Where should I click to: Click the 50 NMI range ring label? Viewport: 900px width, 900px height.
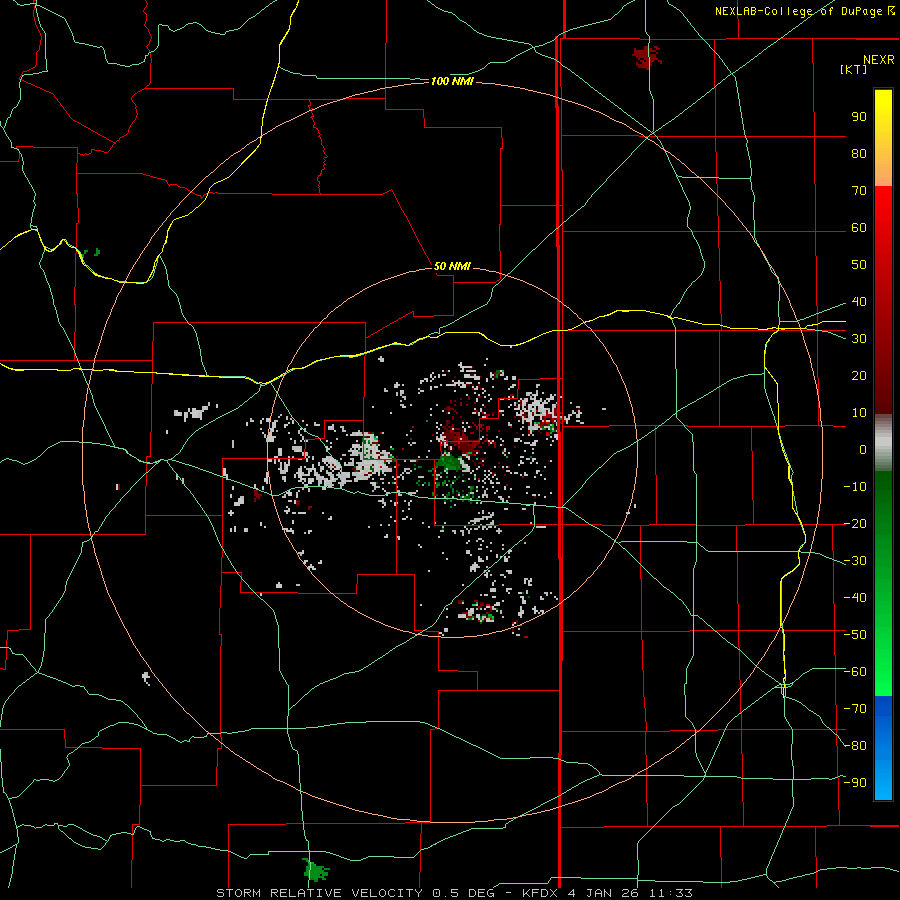pos(452,266)
